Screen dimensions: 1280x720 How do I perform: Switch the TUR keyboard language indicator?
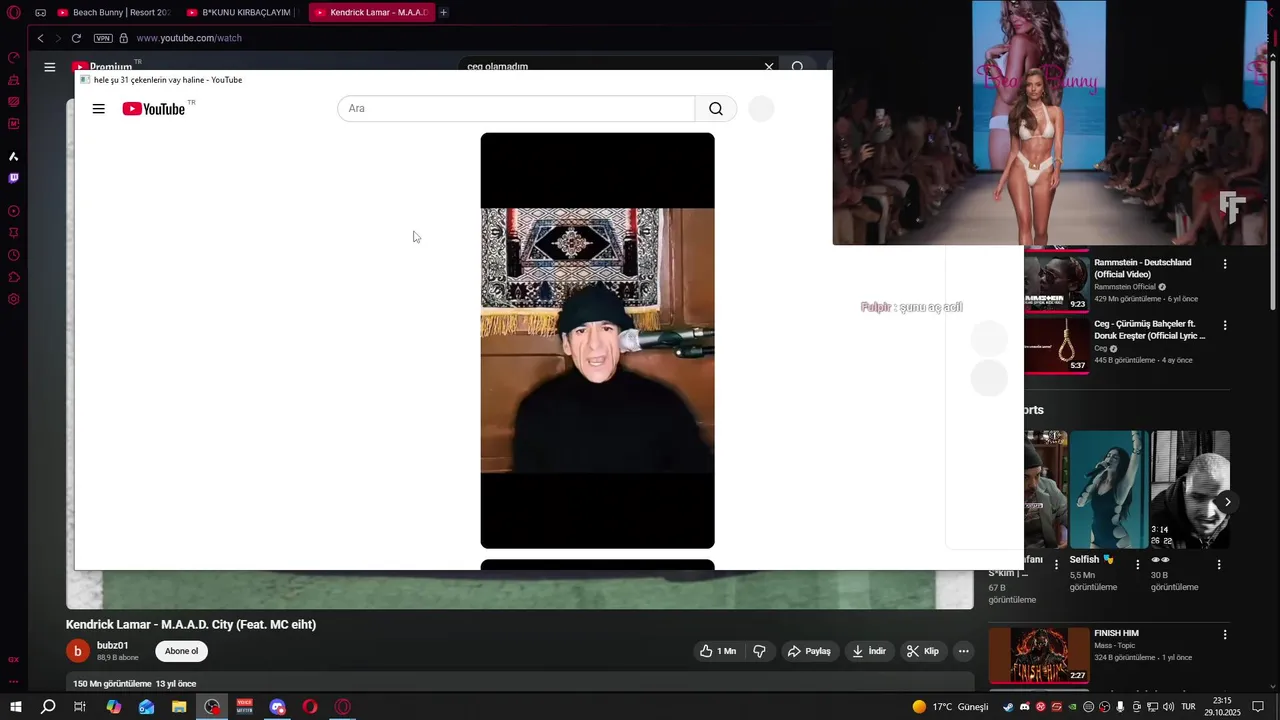[x=1189, y=707]
